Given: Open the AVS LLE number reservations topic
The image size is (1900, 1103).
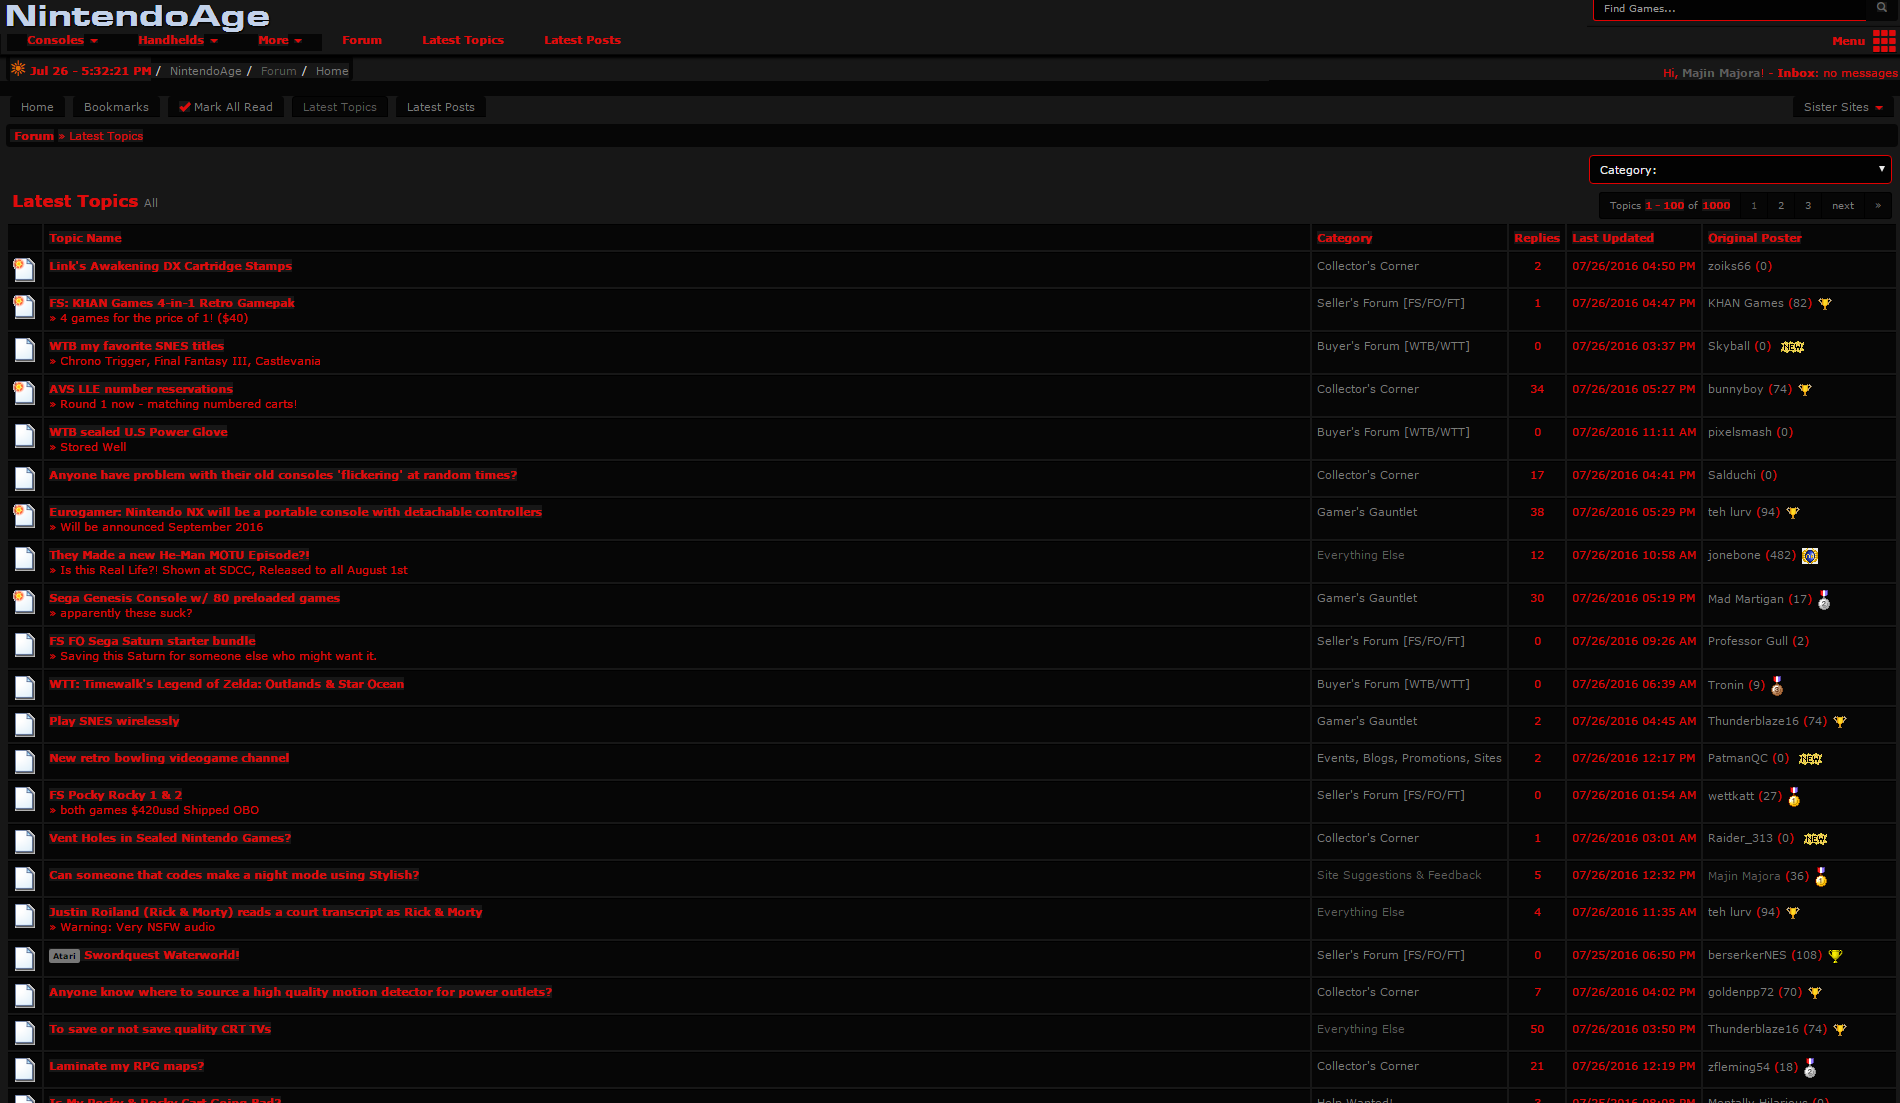Looking at the screenshot, I should coord(140,389).
